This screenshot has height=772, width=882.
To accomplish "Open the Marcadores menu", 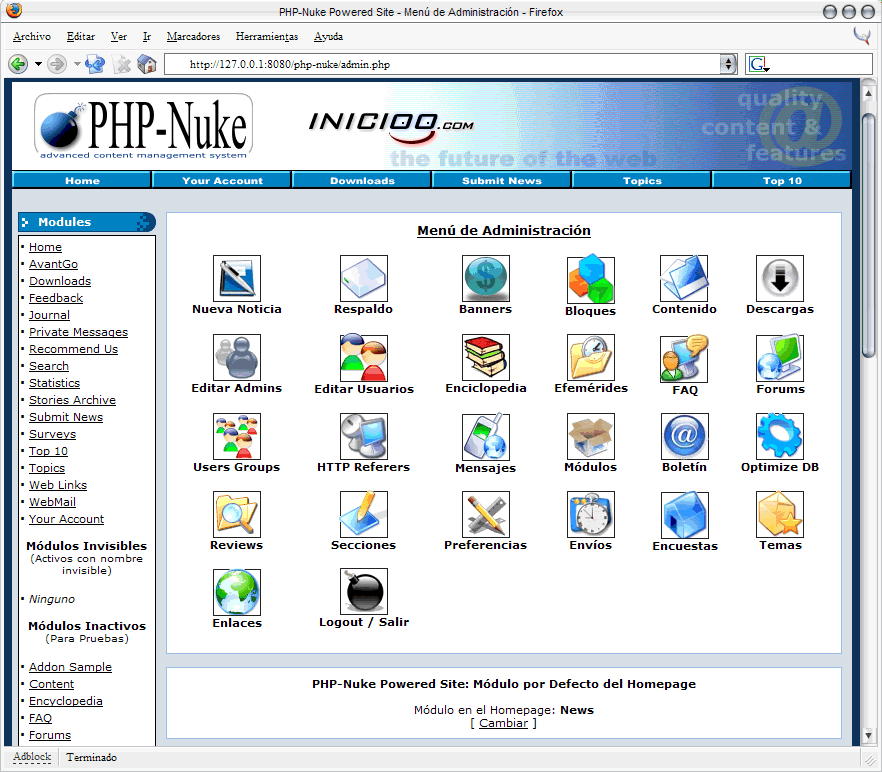I will coord(194,37).
